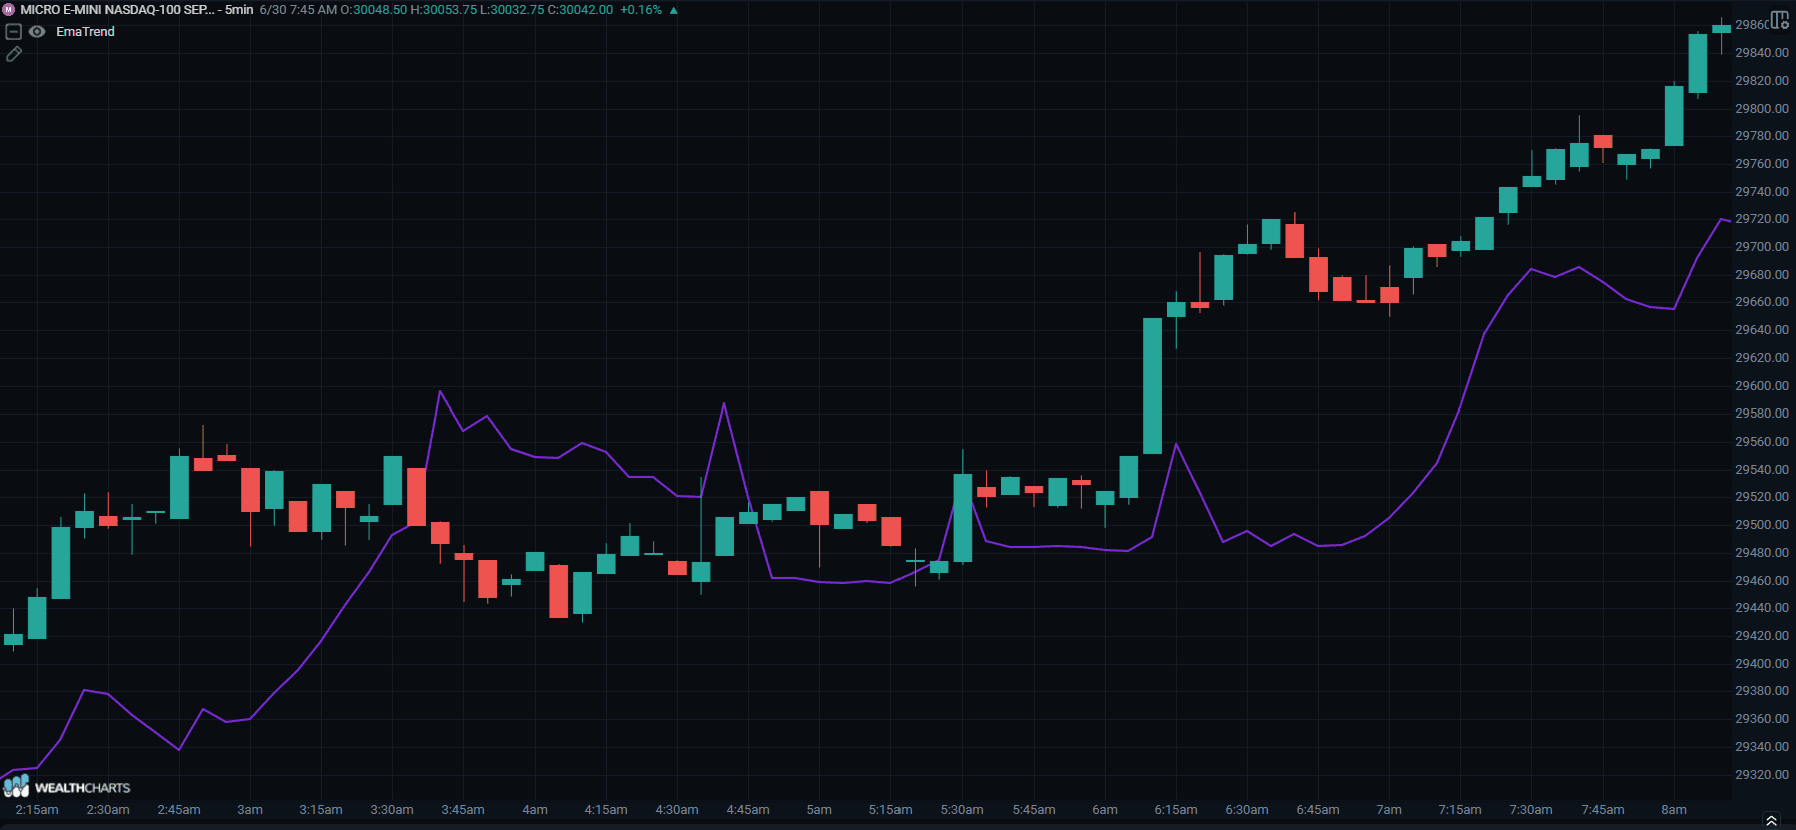Select the EmaTrend indicator label
This screenshot has width=1796, height=830.
[85, 32]
